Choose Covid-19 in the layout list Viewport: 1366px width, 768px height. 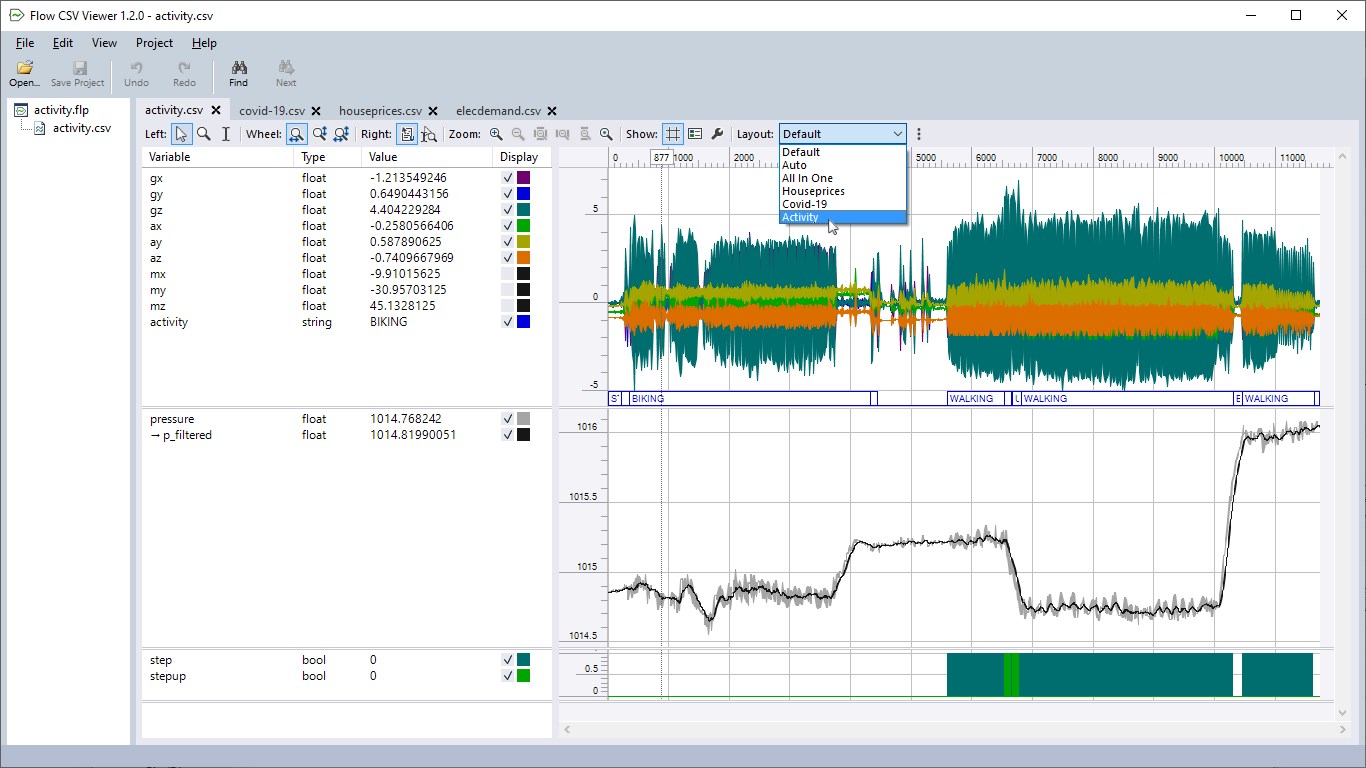point(843,204)
